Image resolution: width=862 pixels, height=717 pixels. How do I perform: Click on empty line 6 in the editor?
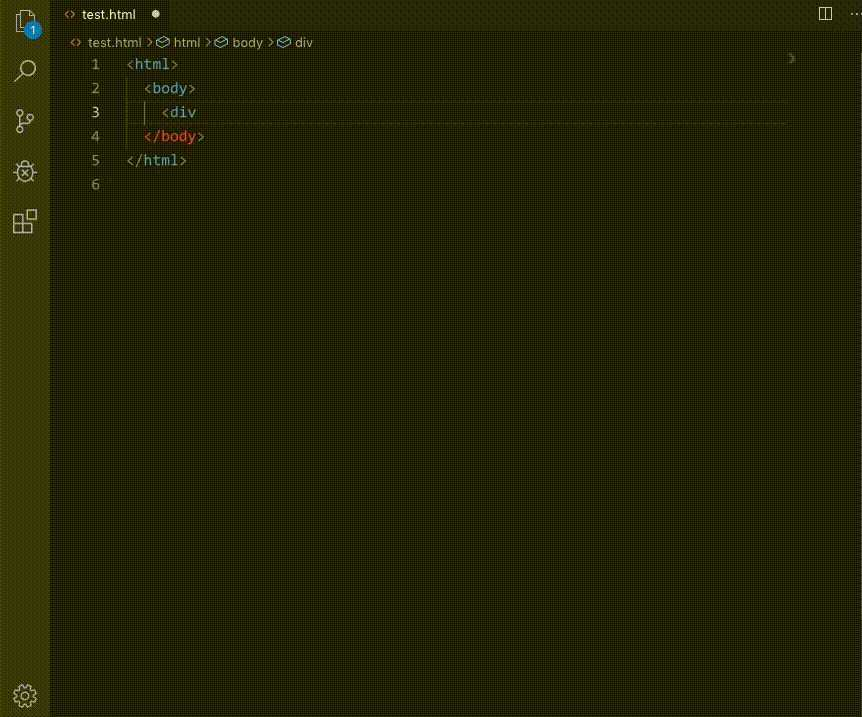(x=200, y=184)
